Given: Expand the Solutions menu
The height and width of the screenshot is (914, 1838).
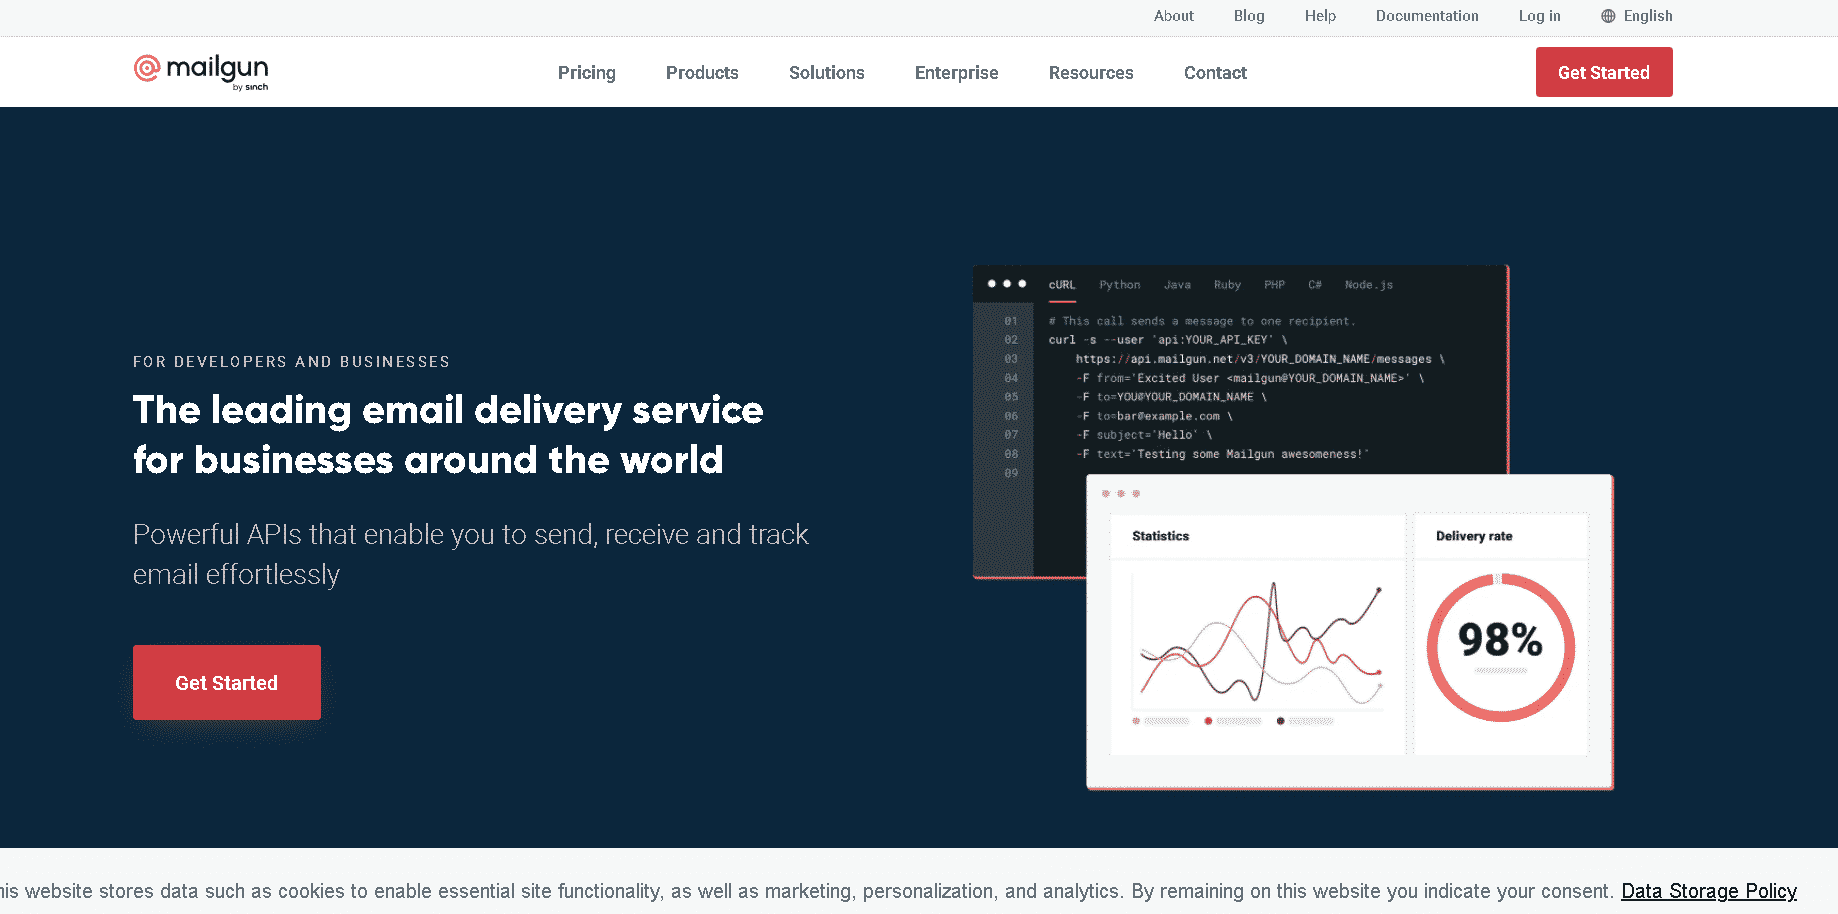Looking at the screenshot, I should pos(826,73).
